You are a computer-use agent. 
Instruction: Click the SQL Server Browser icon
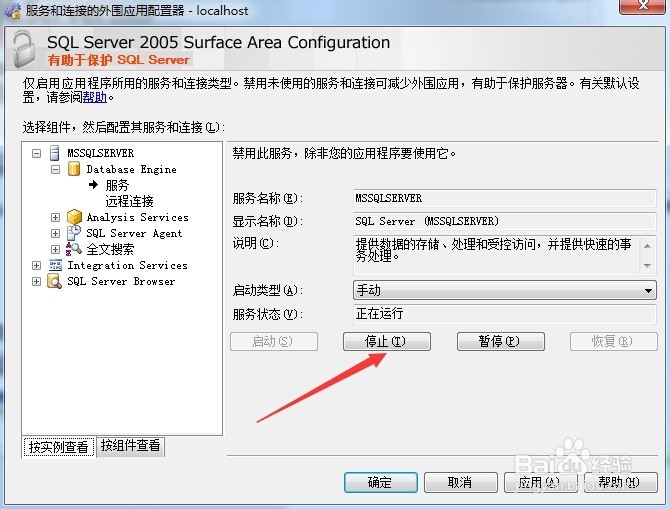[54, 281]
